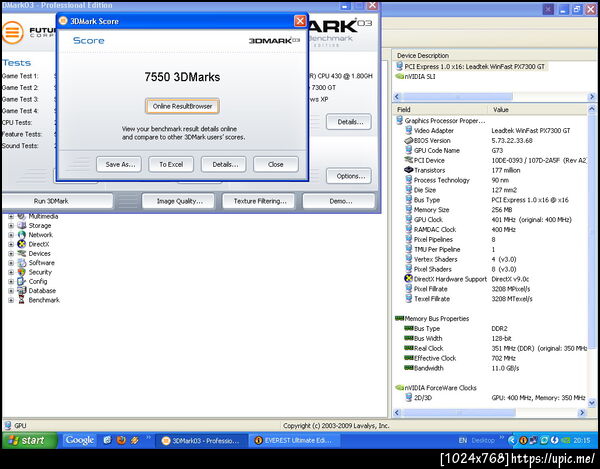Open Texture Filtering... in 3DMark03
Screen dimensions: 600x469
pos(259,201)
